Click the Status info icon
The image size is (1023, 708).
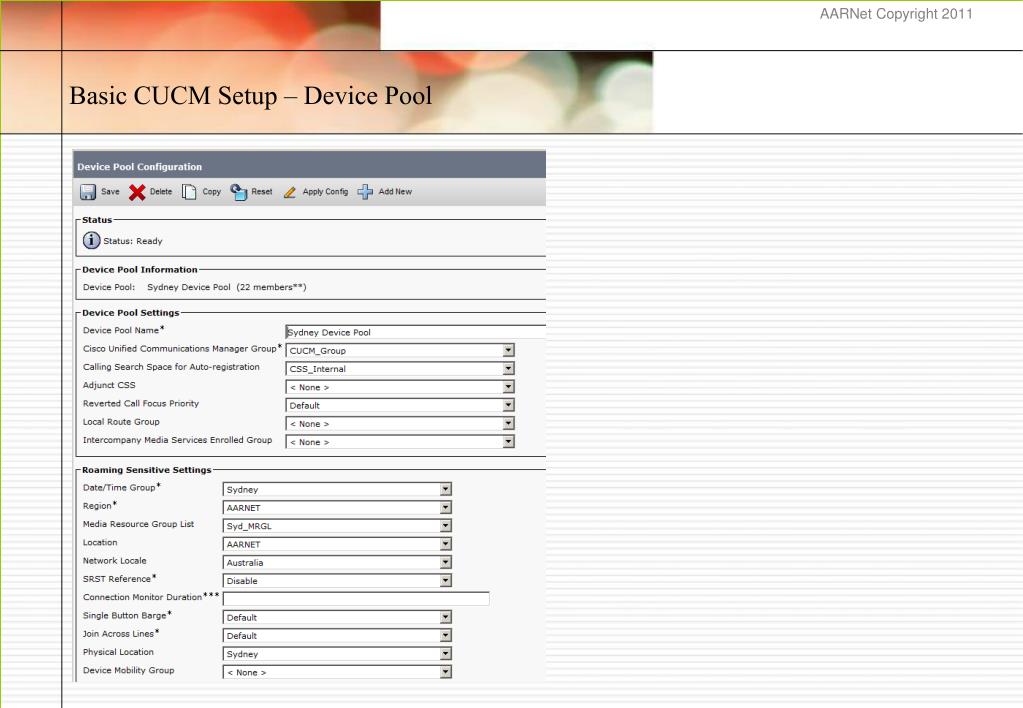[92, 240]
